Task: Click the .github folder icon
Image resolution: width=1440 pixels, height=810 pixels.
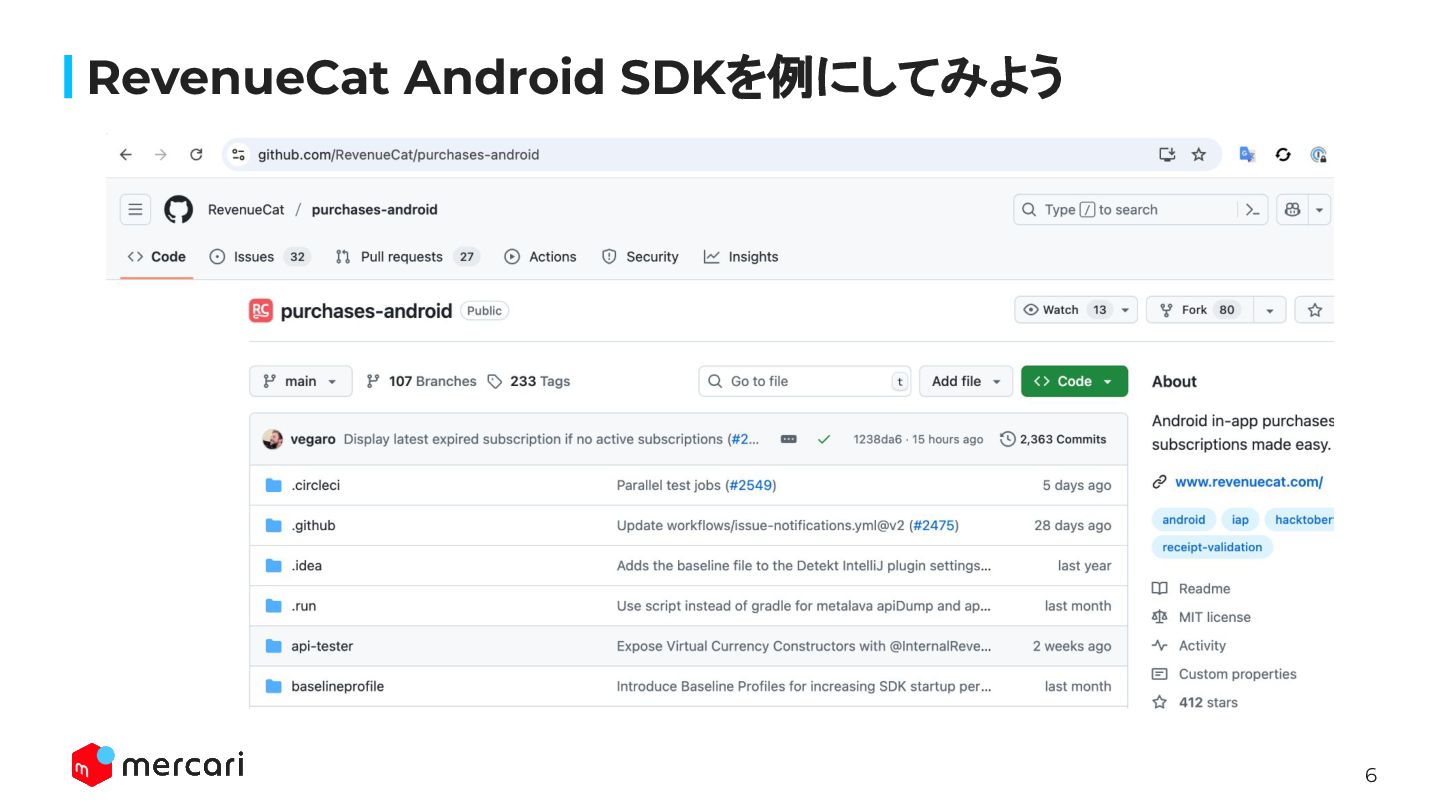Action: click(x=274, y=525)
